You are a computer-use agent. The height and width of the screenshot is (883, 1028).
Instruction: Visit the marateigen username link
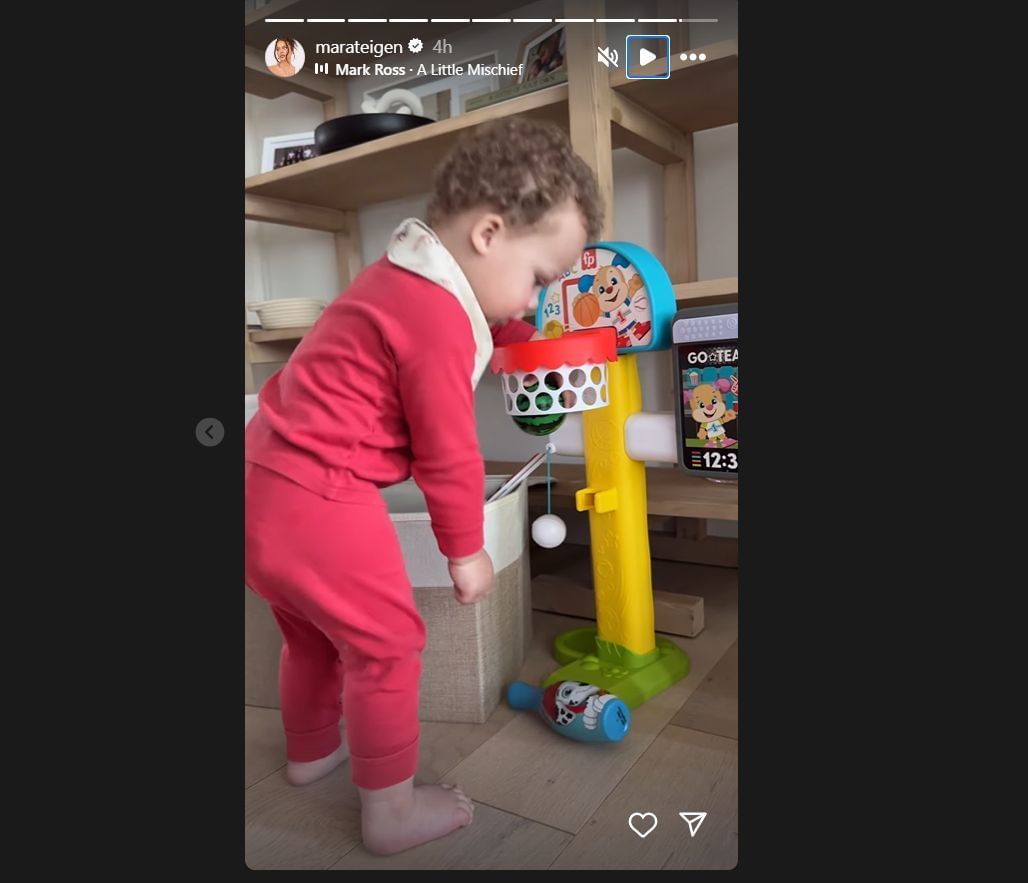pyautogui.click(x=359, y=47)
